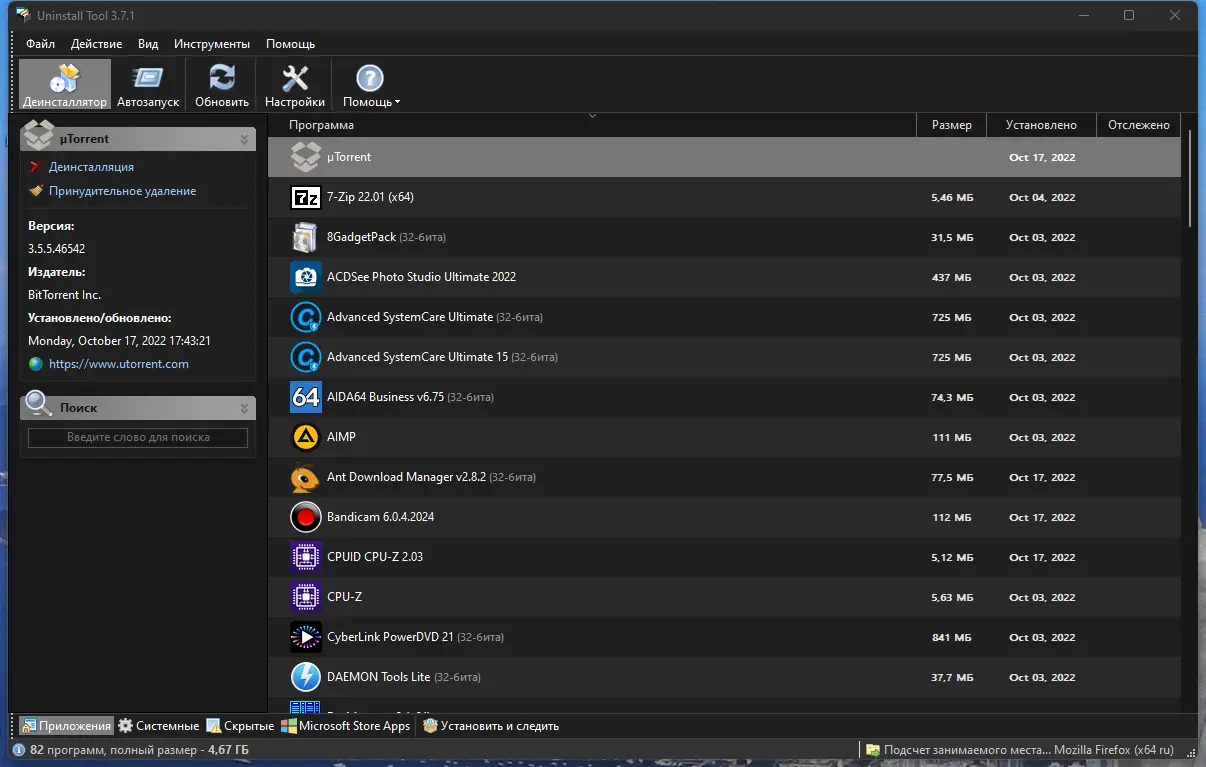Select the CPUID CPU-Z 2.03 icon
The width and height of the screenshot is (1206, 767).
[x=305, y=557]
